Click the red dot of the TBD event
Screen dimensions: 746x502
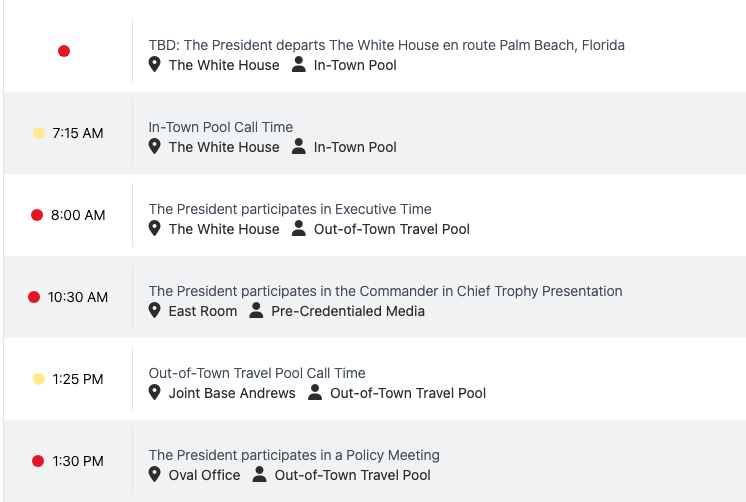[x=64, y=51]
